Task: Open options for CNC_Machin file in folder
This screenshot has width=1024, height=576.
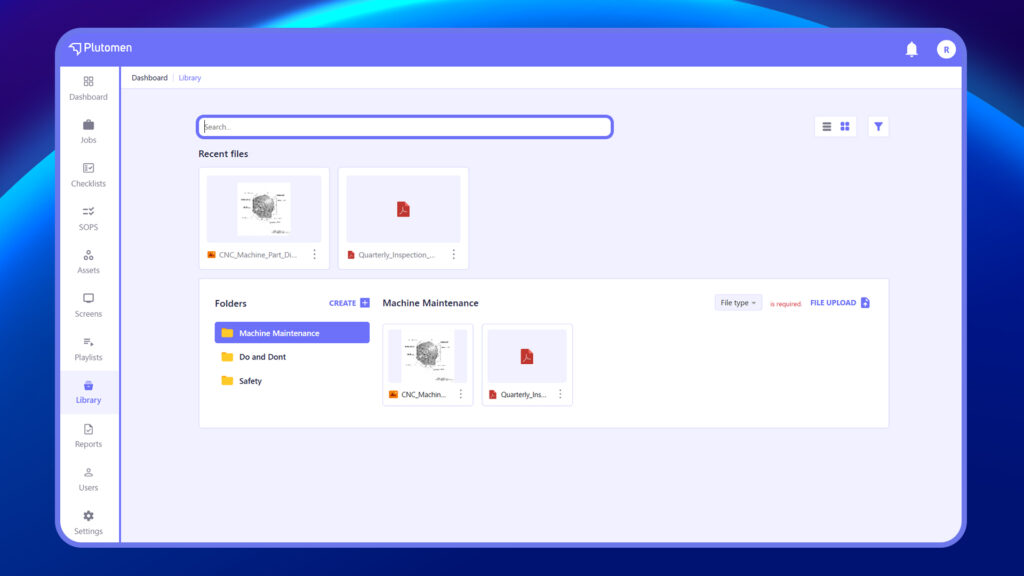Action: (460, 394)
